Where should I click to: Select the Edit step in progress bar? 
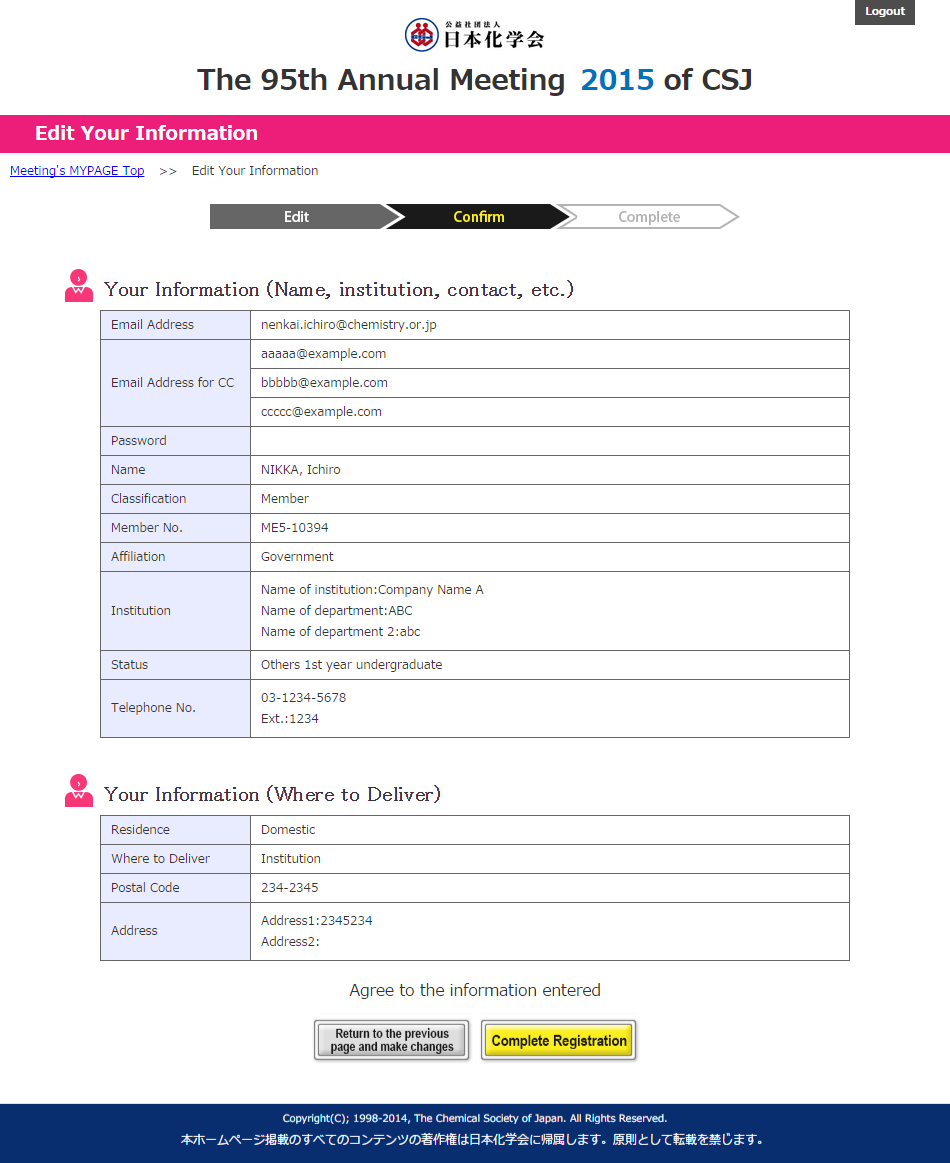coord(297,217)
